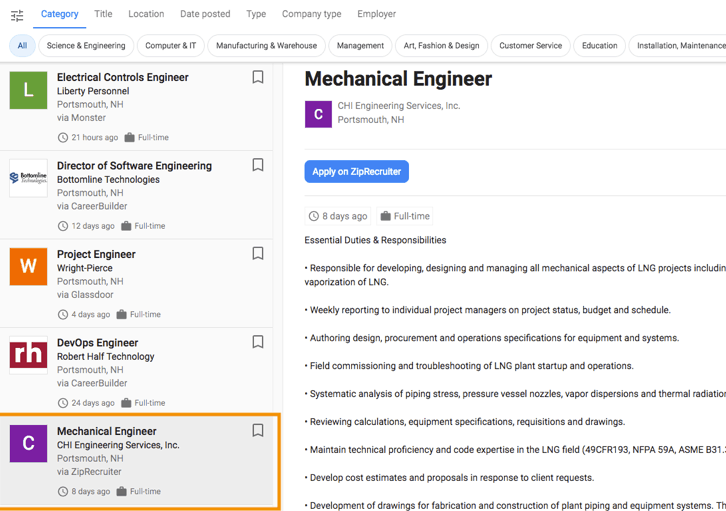Open the DevOps Engineer listing title
The image size is (726, 511).
pos(98,343)
